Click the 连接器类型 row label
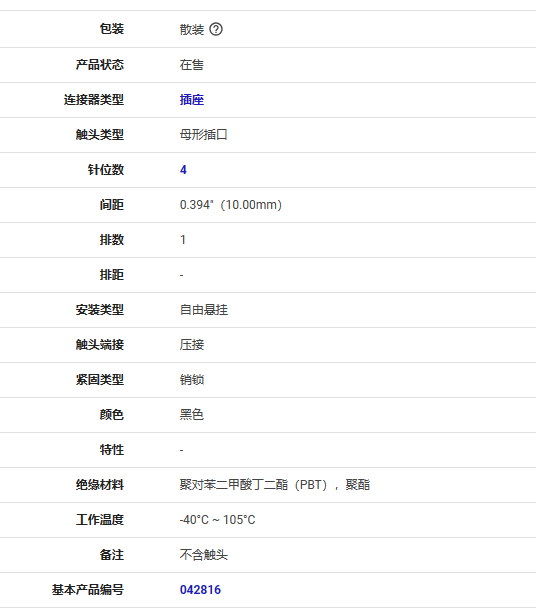 coord(94,100)
